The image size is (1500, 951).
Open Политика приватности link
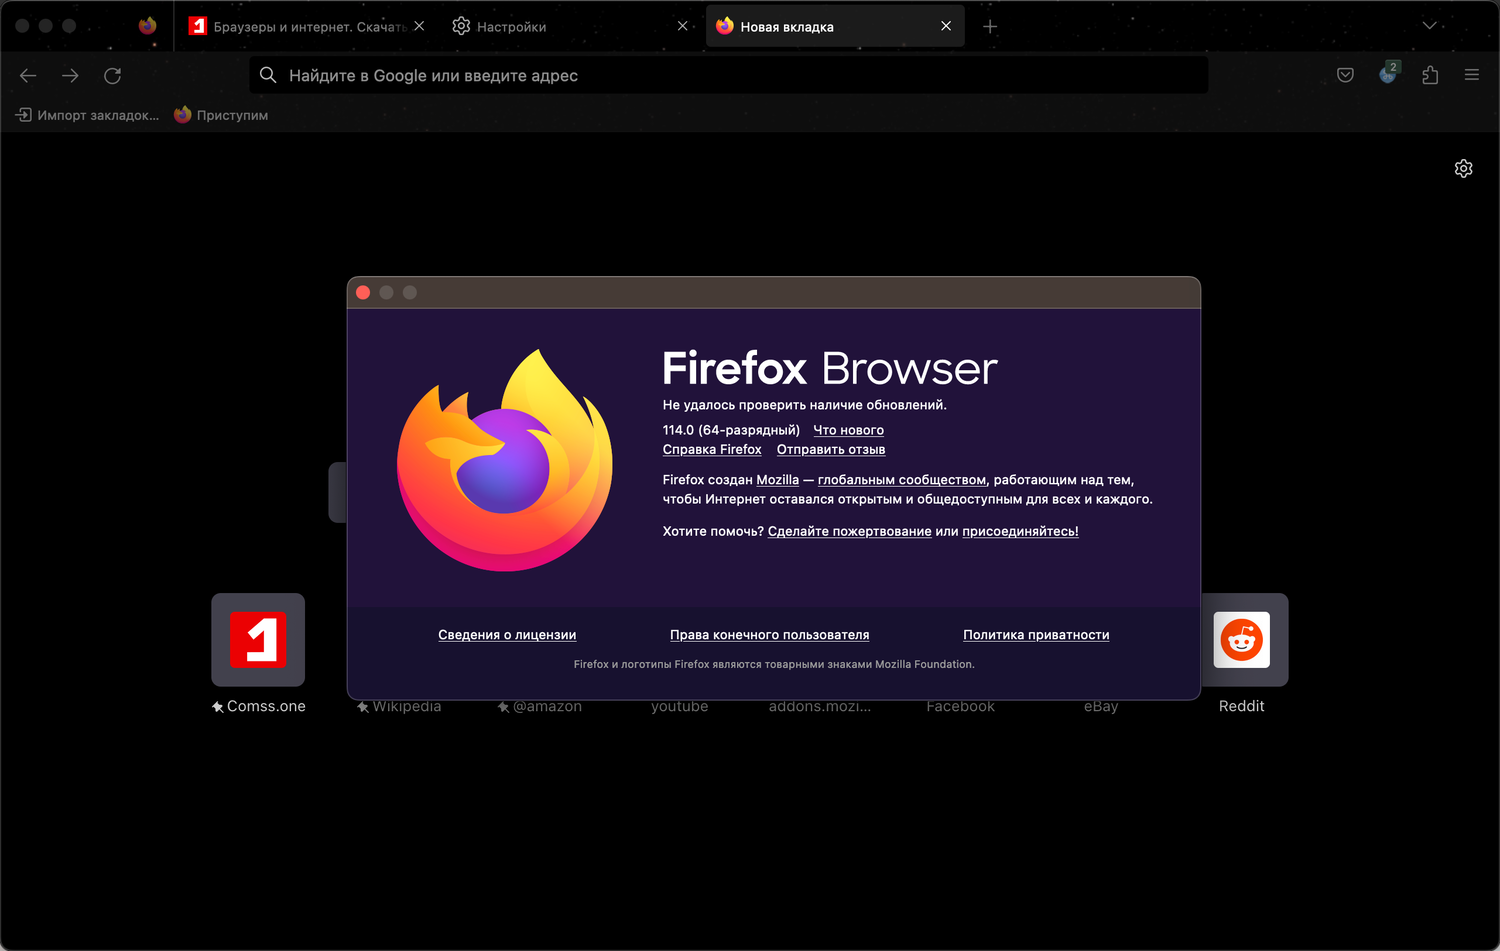pyautogui.click(x=1036, y=635)
